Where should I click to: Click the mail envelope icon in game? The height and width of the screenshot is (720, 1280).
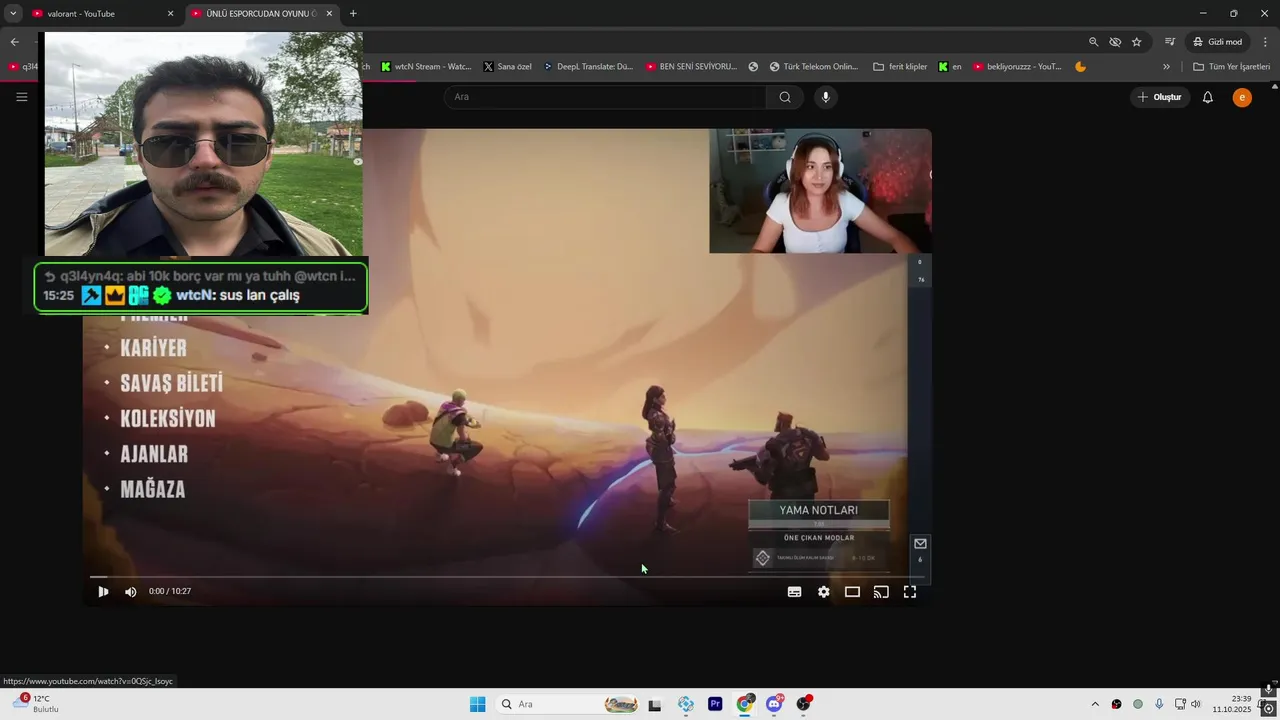click(920, 544)
